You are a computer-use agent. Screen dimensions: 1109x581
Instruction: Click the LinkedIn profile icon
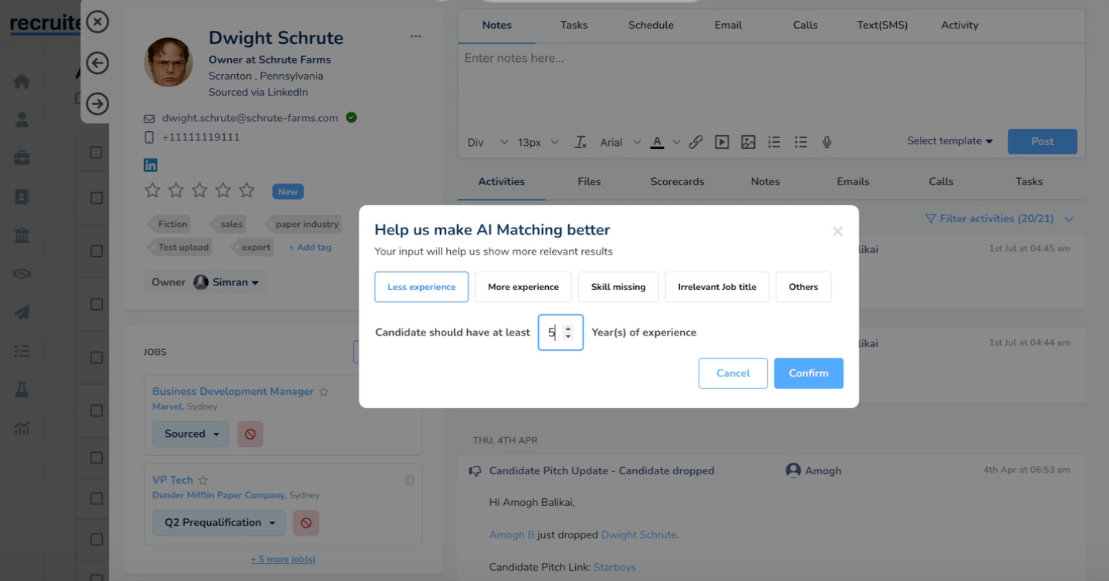click(151, 165)
